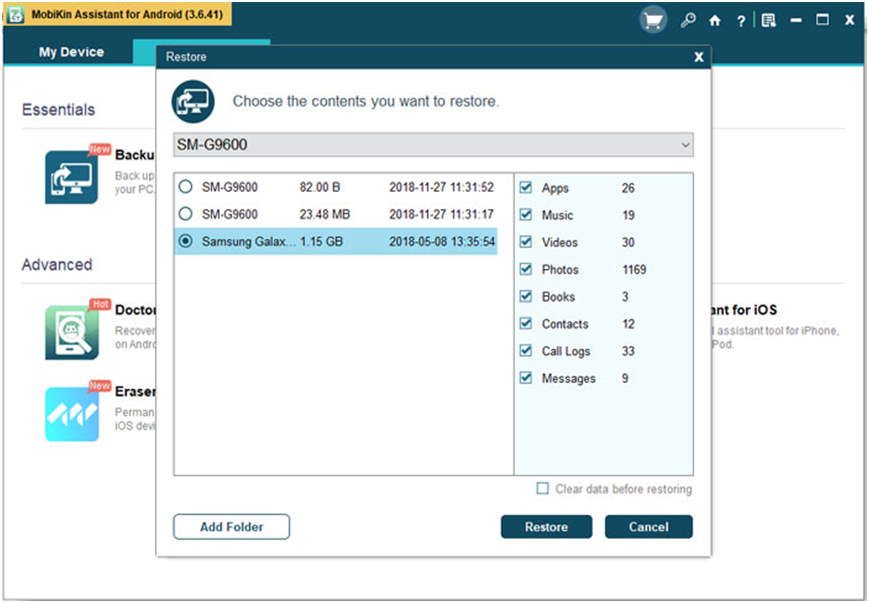Uncheck the Apps checkbox

(526, 188)
